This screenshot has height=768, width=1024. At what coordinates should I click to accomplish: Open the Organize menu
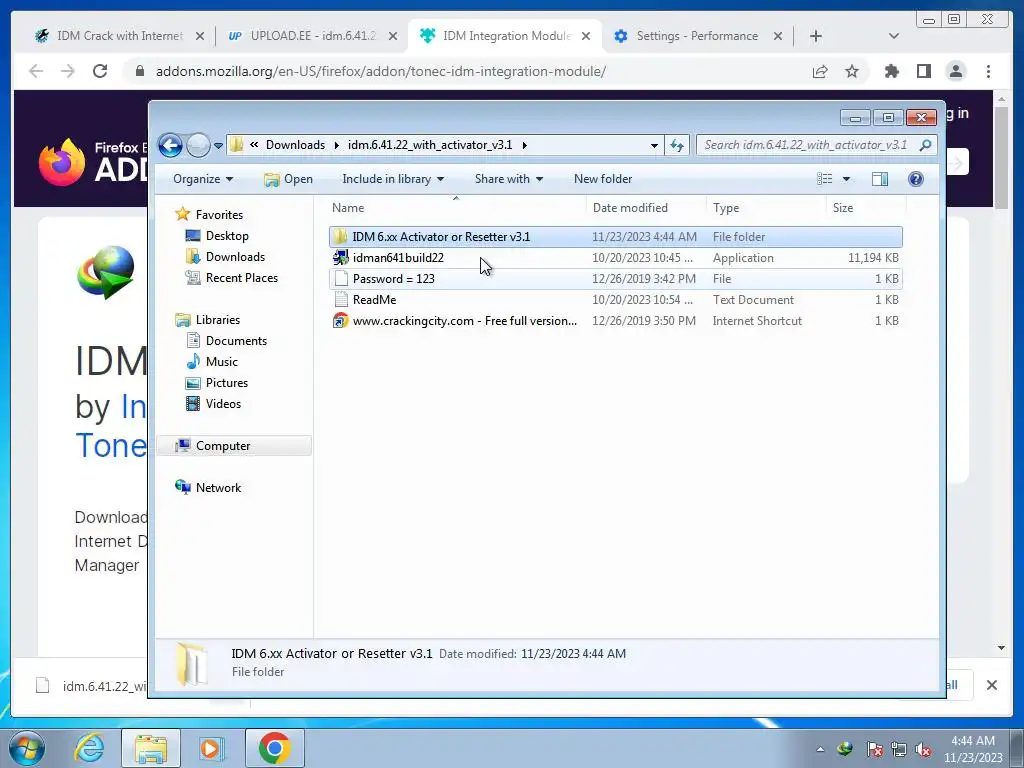click(x=203, y=179)
